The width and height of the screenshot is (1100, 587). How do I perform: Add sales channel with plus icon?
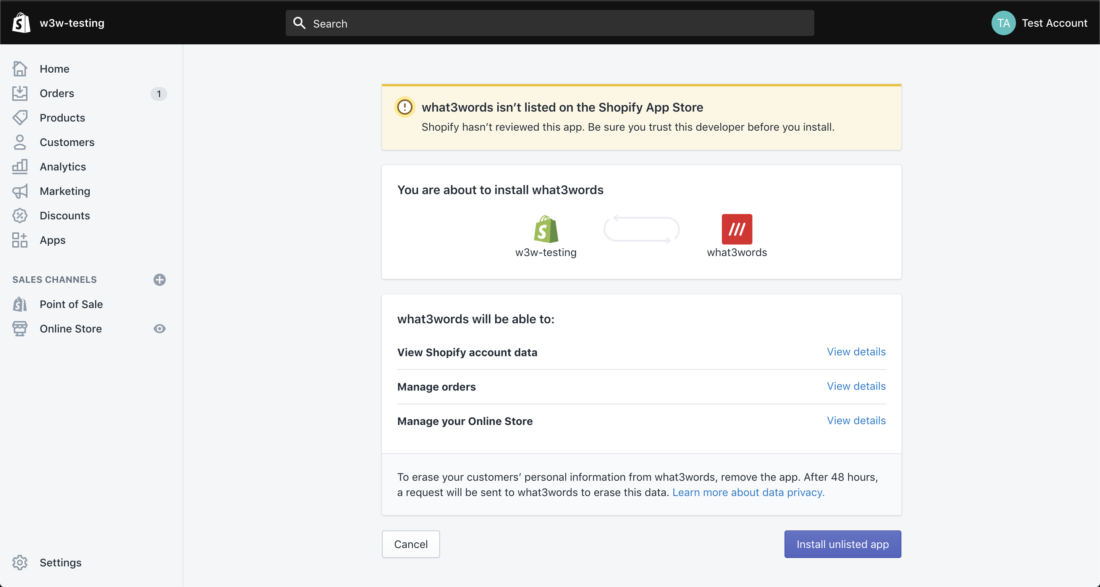(x=160, y=280)
